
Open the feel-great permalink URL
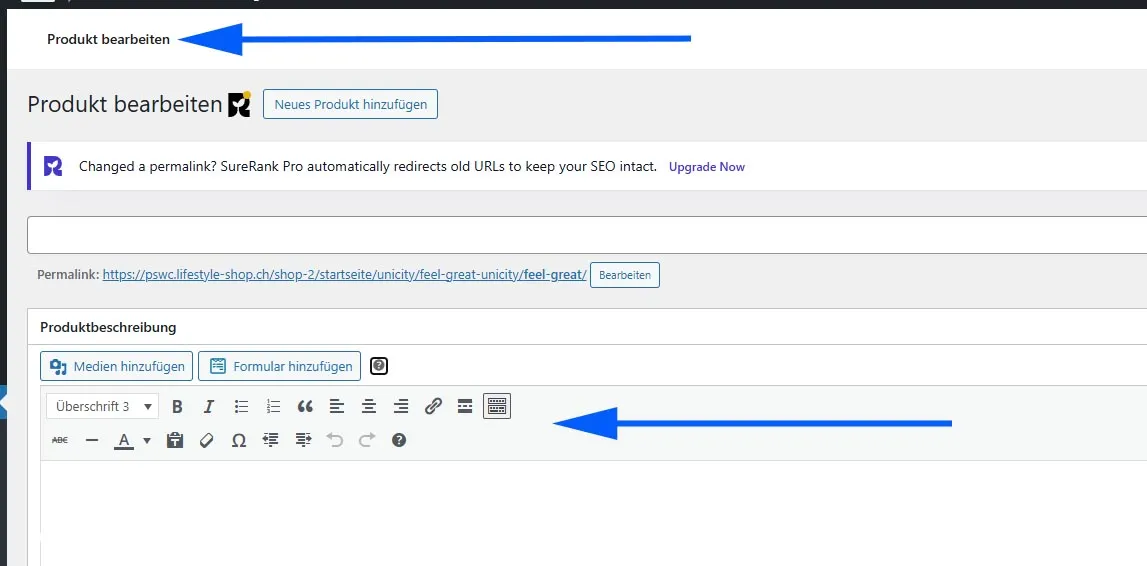pyautogui.click(x=345, y=275)
